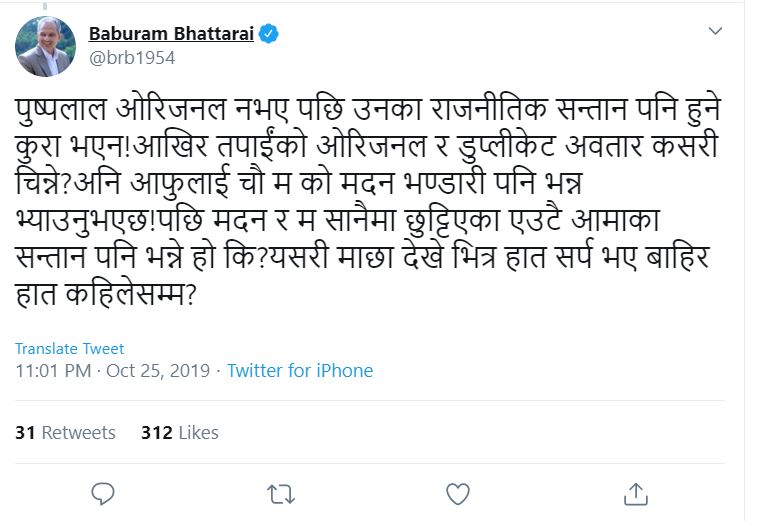
Task: Click the blue verified badge
Action: point(269,34)
